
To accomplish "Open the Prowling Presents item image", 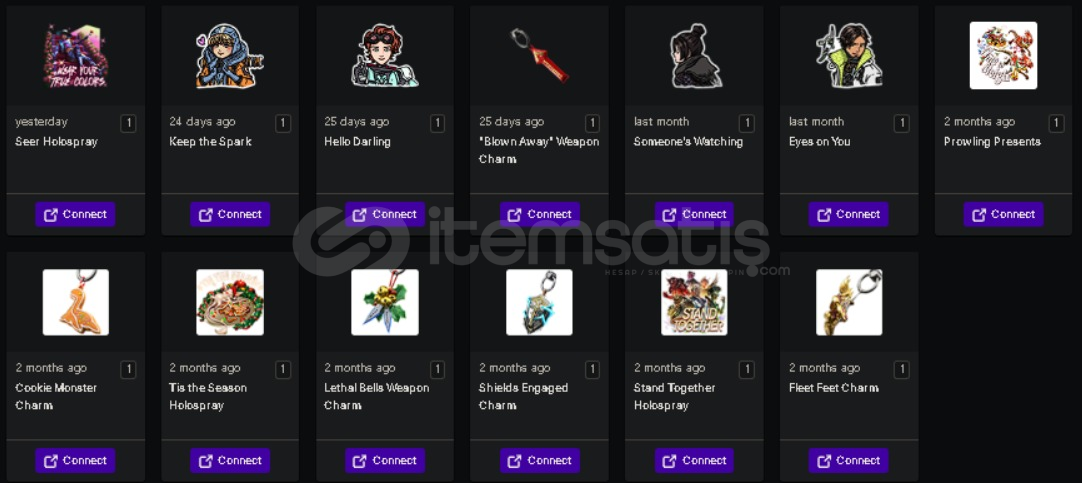I will pos(1003,56).
